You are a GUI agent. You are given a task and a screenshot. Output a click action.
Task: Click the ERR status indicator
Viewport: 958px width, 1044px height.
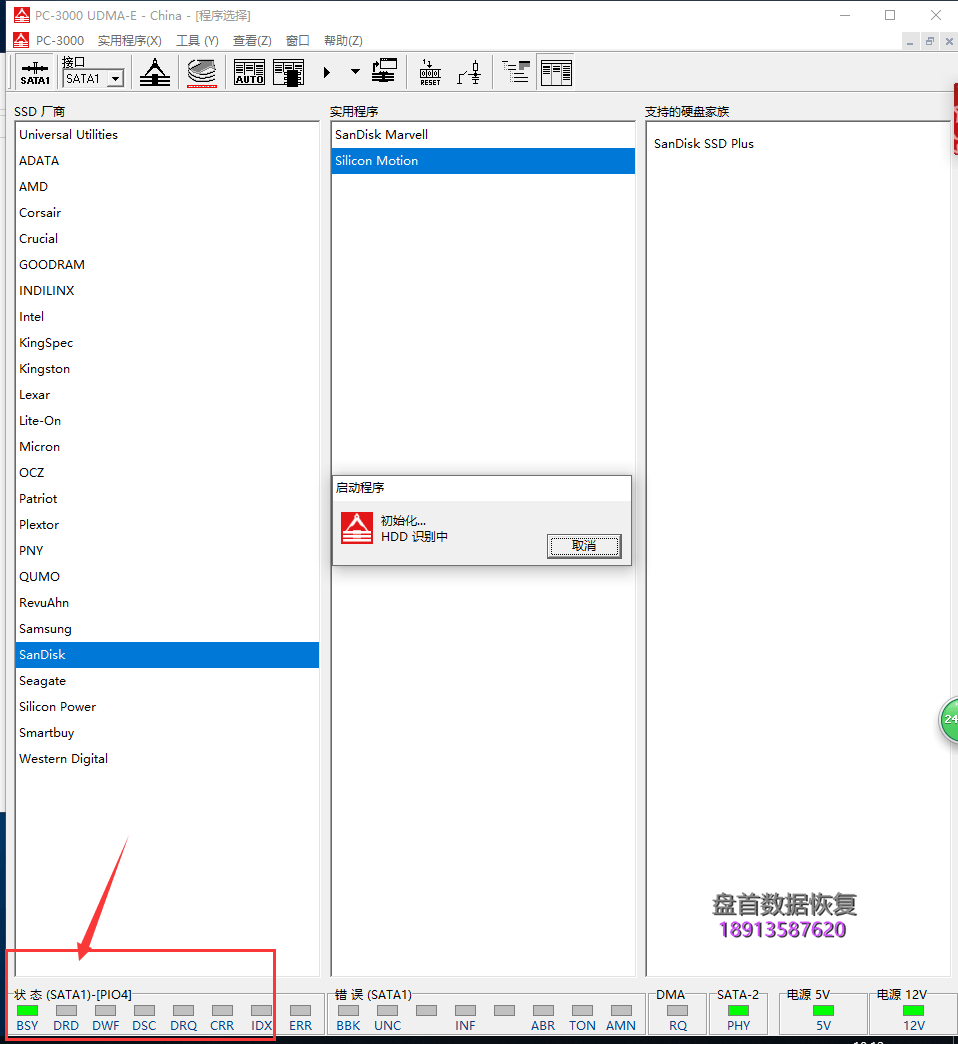[x=300, y=1010]
